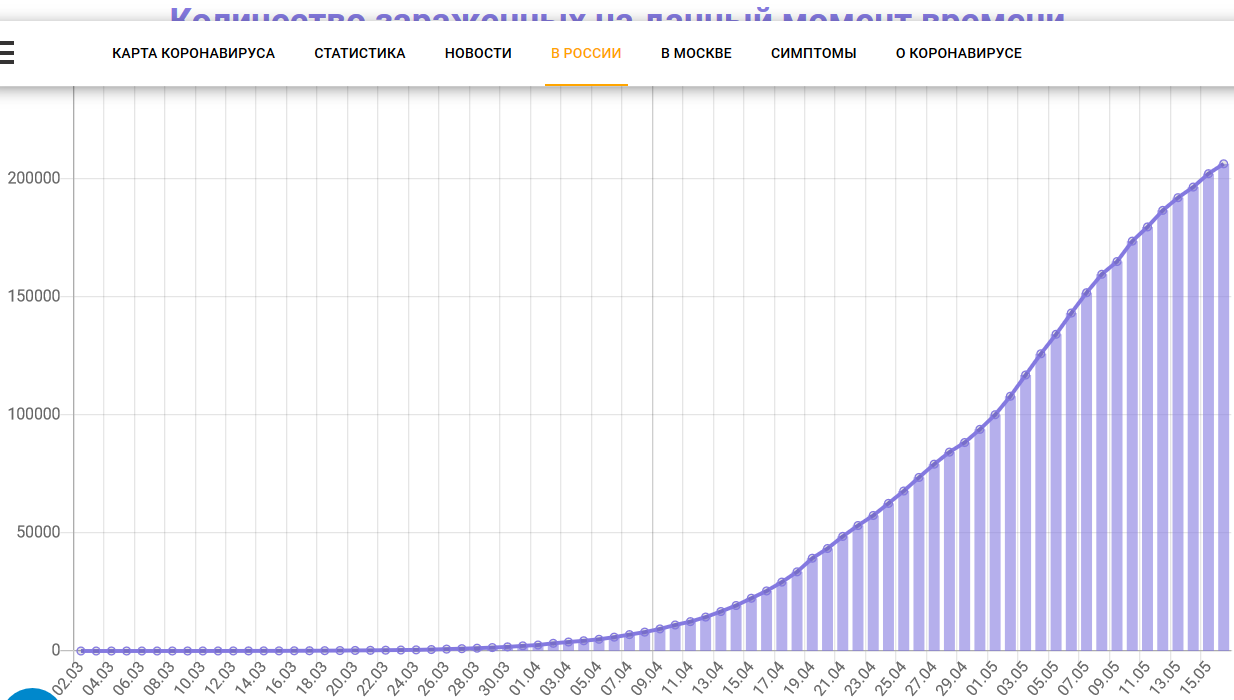The image size is (1234, 700).
Task: Click the 01.05 date label
Action: pos(981,677)
